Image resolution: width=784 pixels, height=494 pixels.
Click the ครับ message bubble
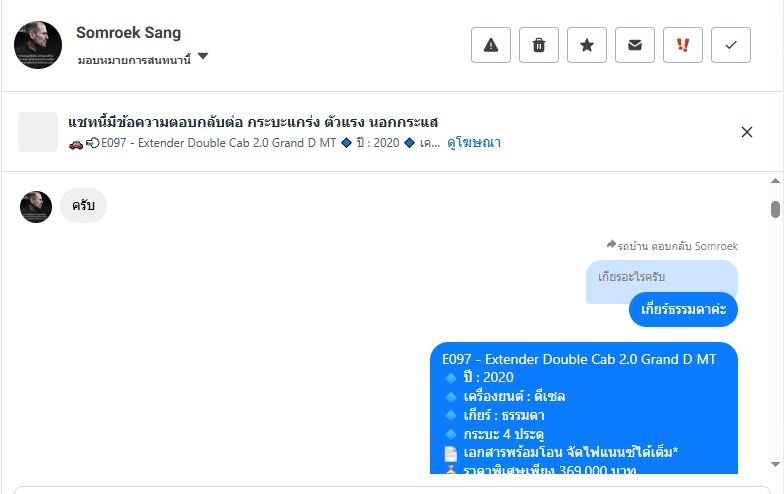pos(83,206)
